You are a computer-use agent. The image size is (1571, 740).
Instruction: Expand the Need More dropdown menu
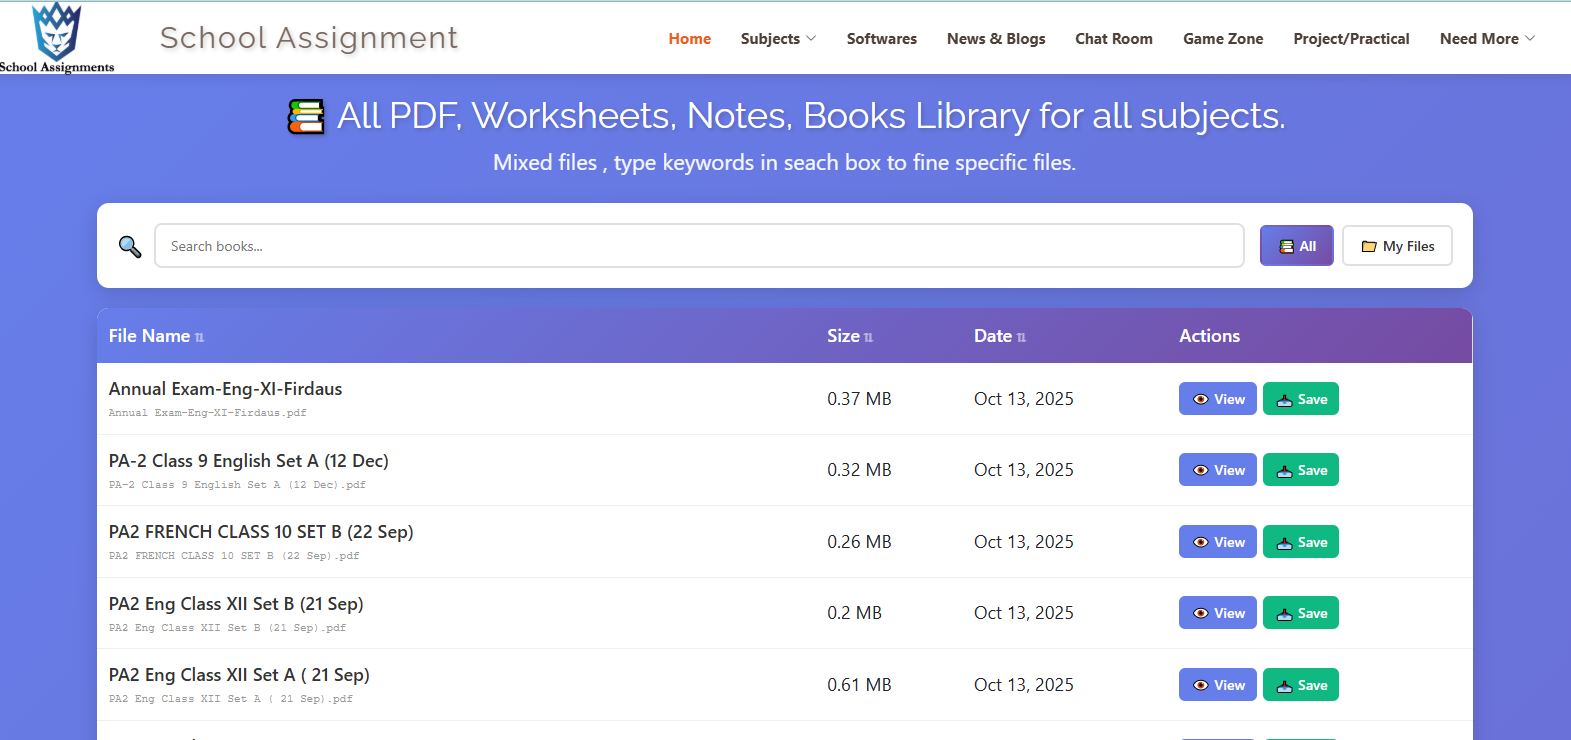1487,39
